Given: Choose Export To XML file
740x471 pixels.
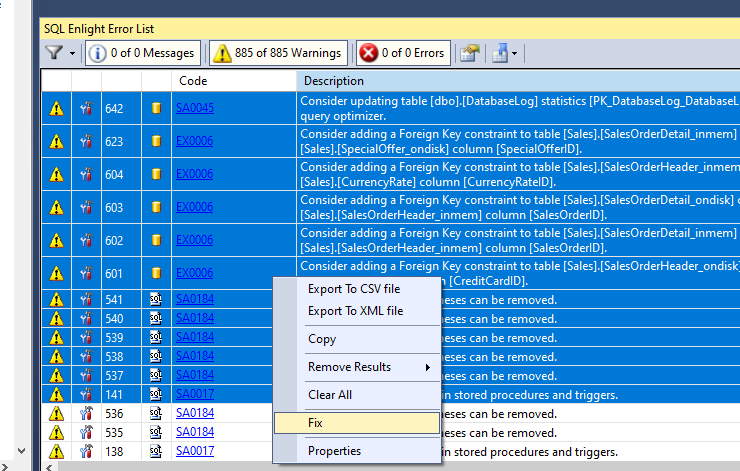Looking at the screenshot, I should pyautogui.click(x=355, y=311).
